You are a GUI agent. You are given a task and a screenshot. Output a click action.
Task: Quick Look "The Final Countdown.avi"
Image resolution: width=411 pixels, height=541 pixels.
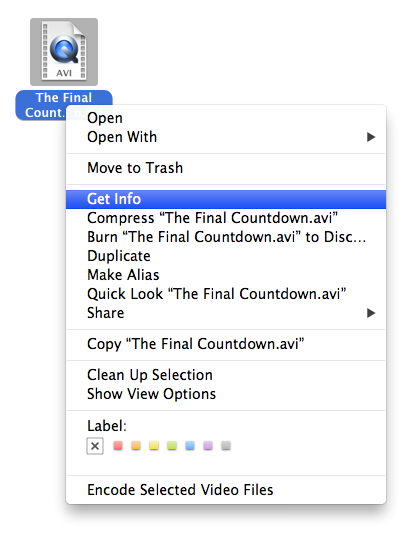click(226, 294)
